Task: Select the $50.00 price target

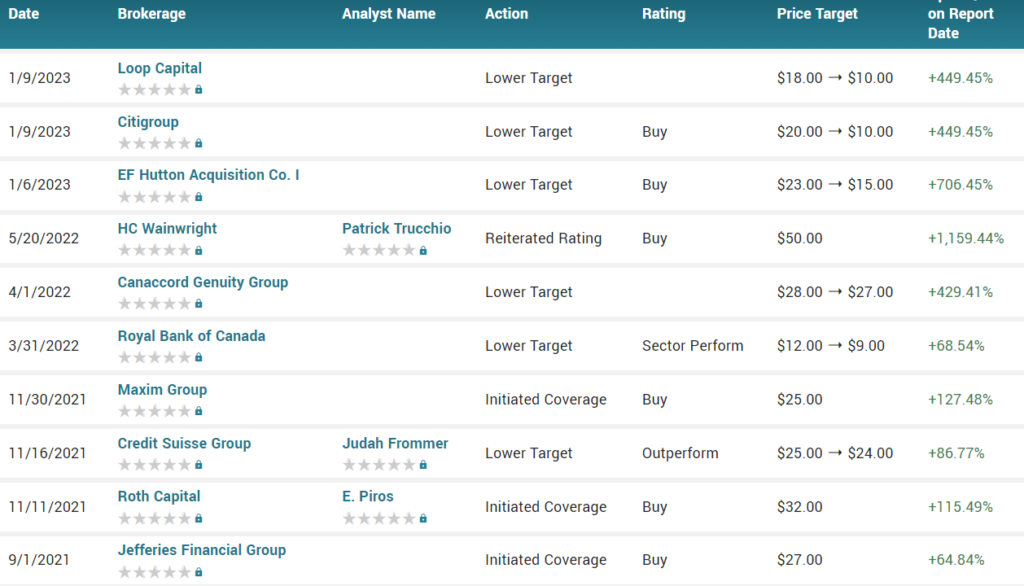Action: (x=800, y=238)
